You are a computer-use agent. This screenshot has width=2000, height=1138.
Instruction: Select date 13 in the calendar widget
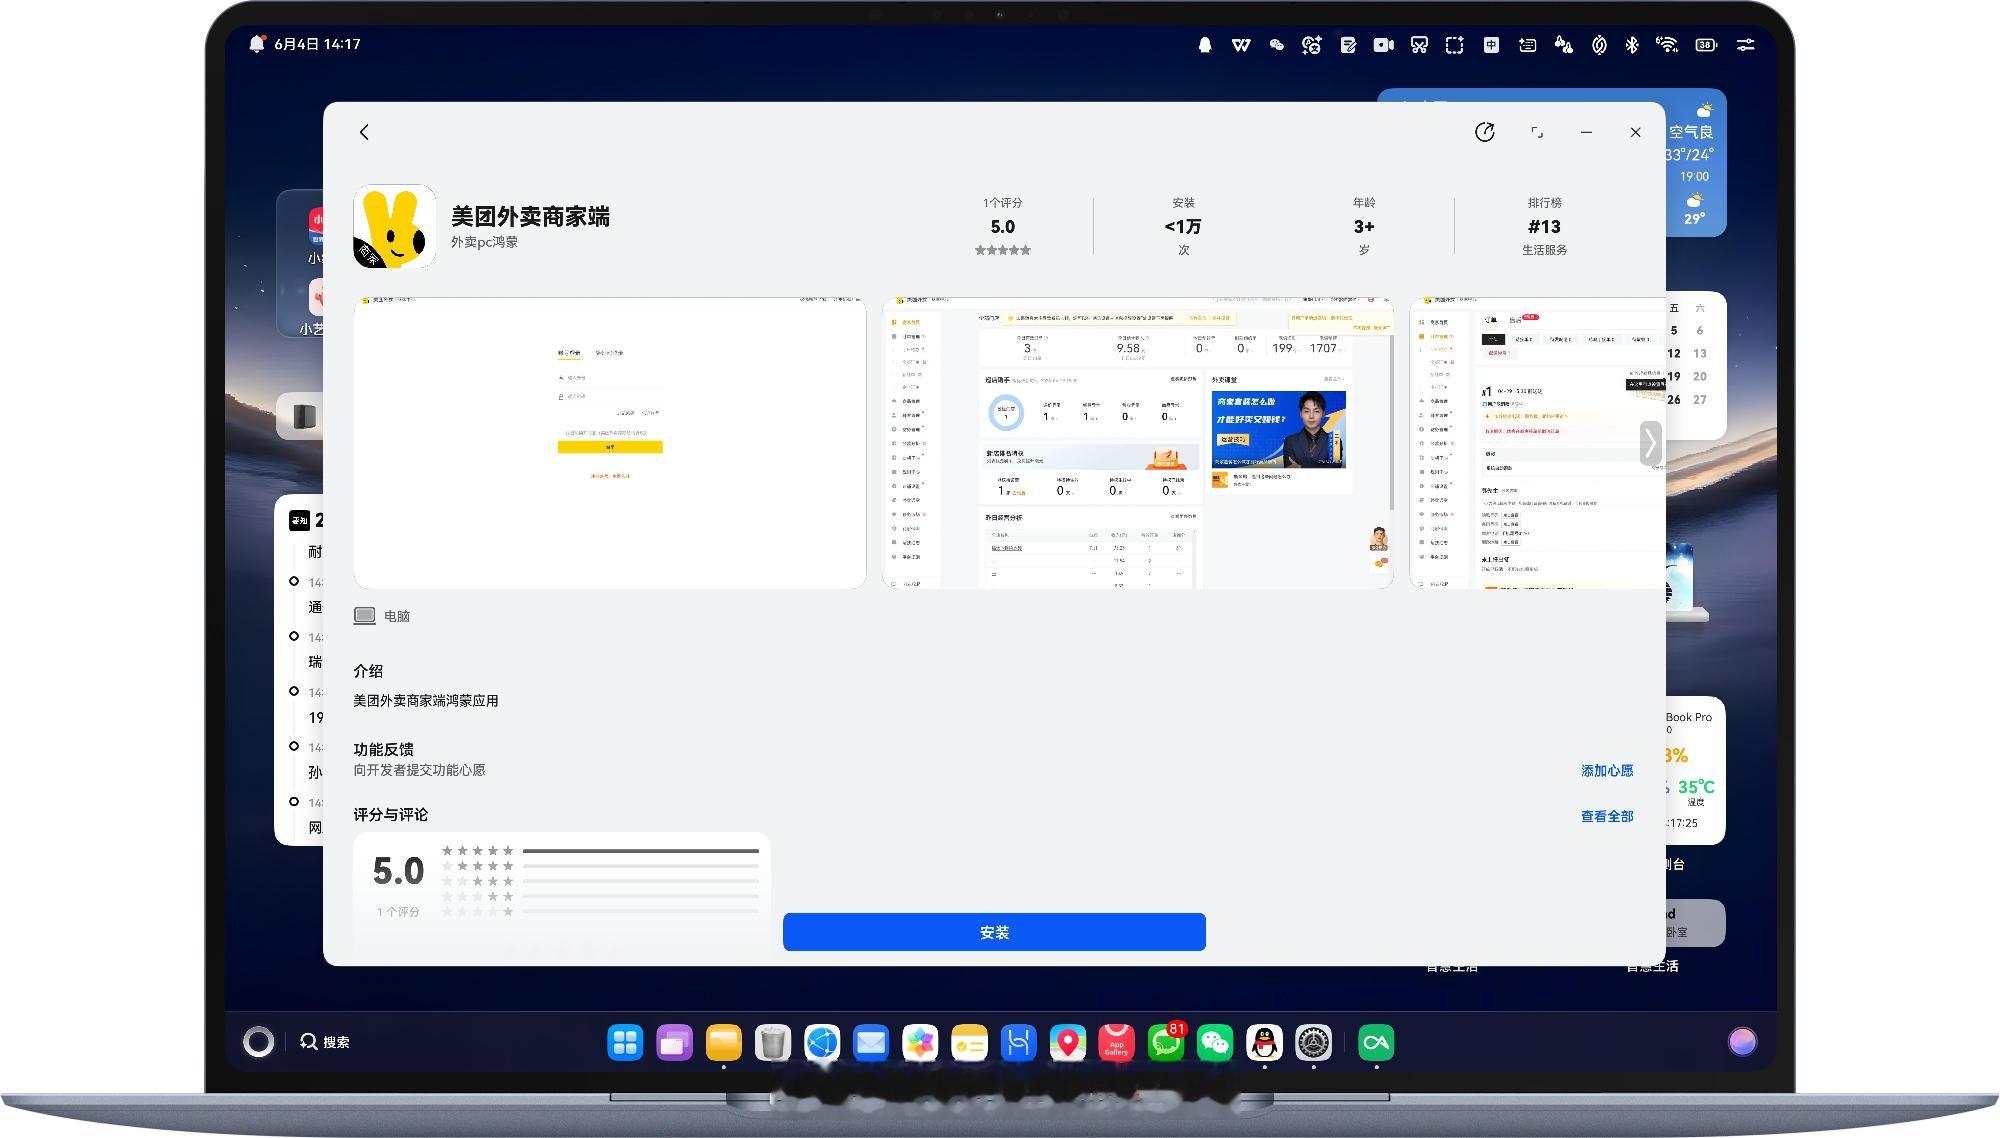[1699, 353]
